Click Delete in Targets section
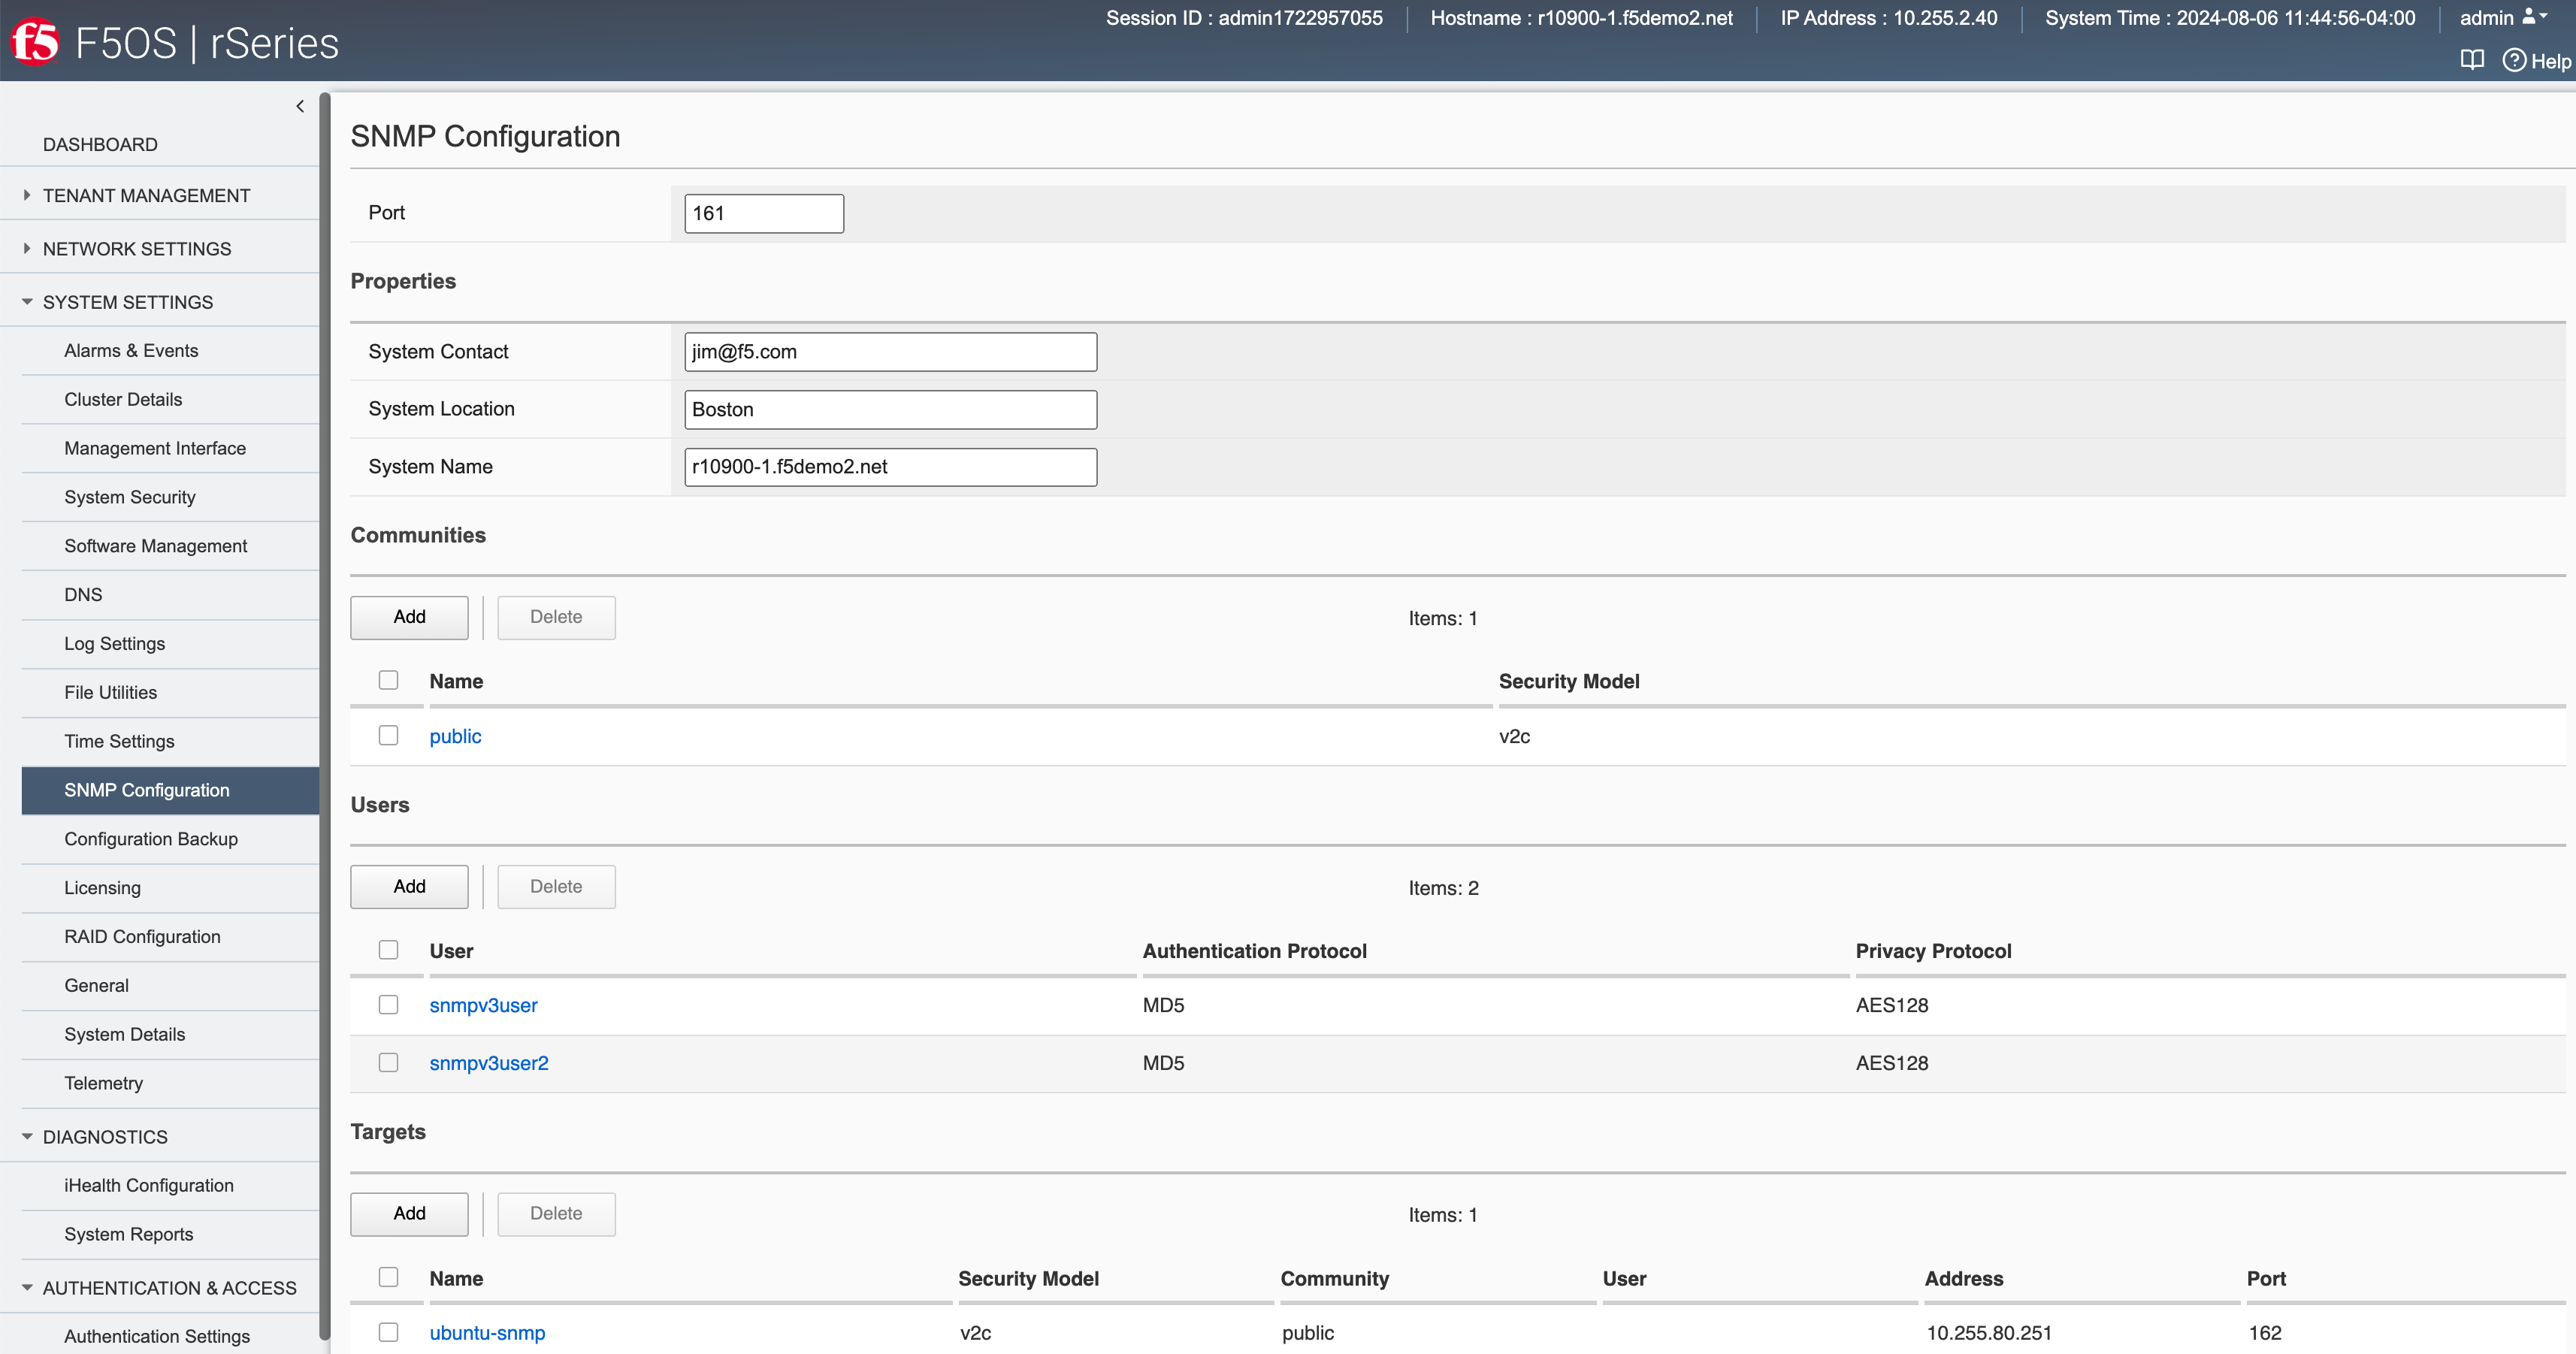The height and width of the screenshot is (1354, 2576). point(556,1214)
